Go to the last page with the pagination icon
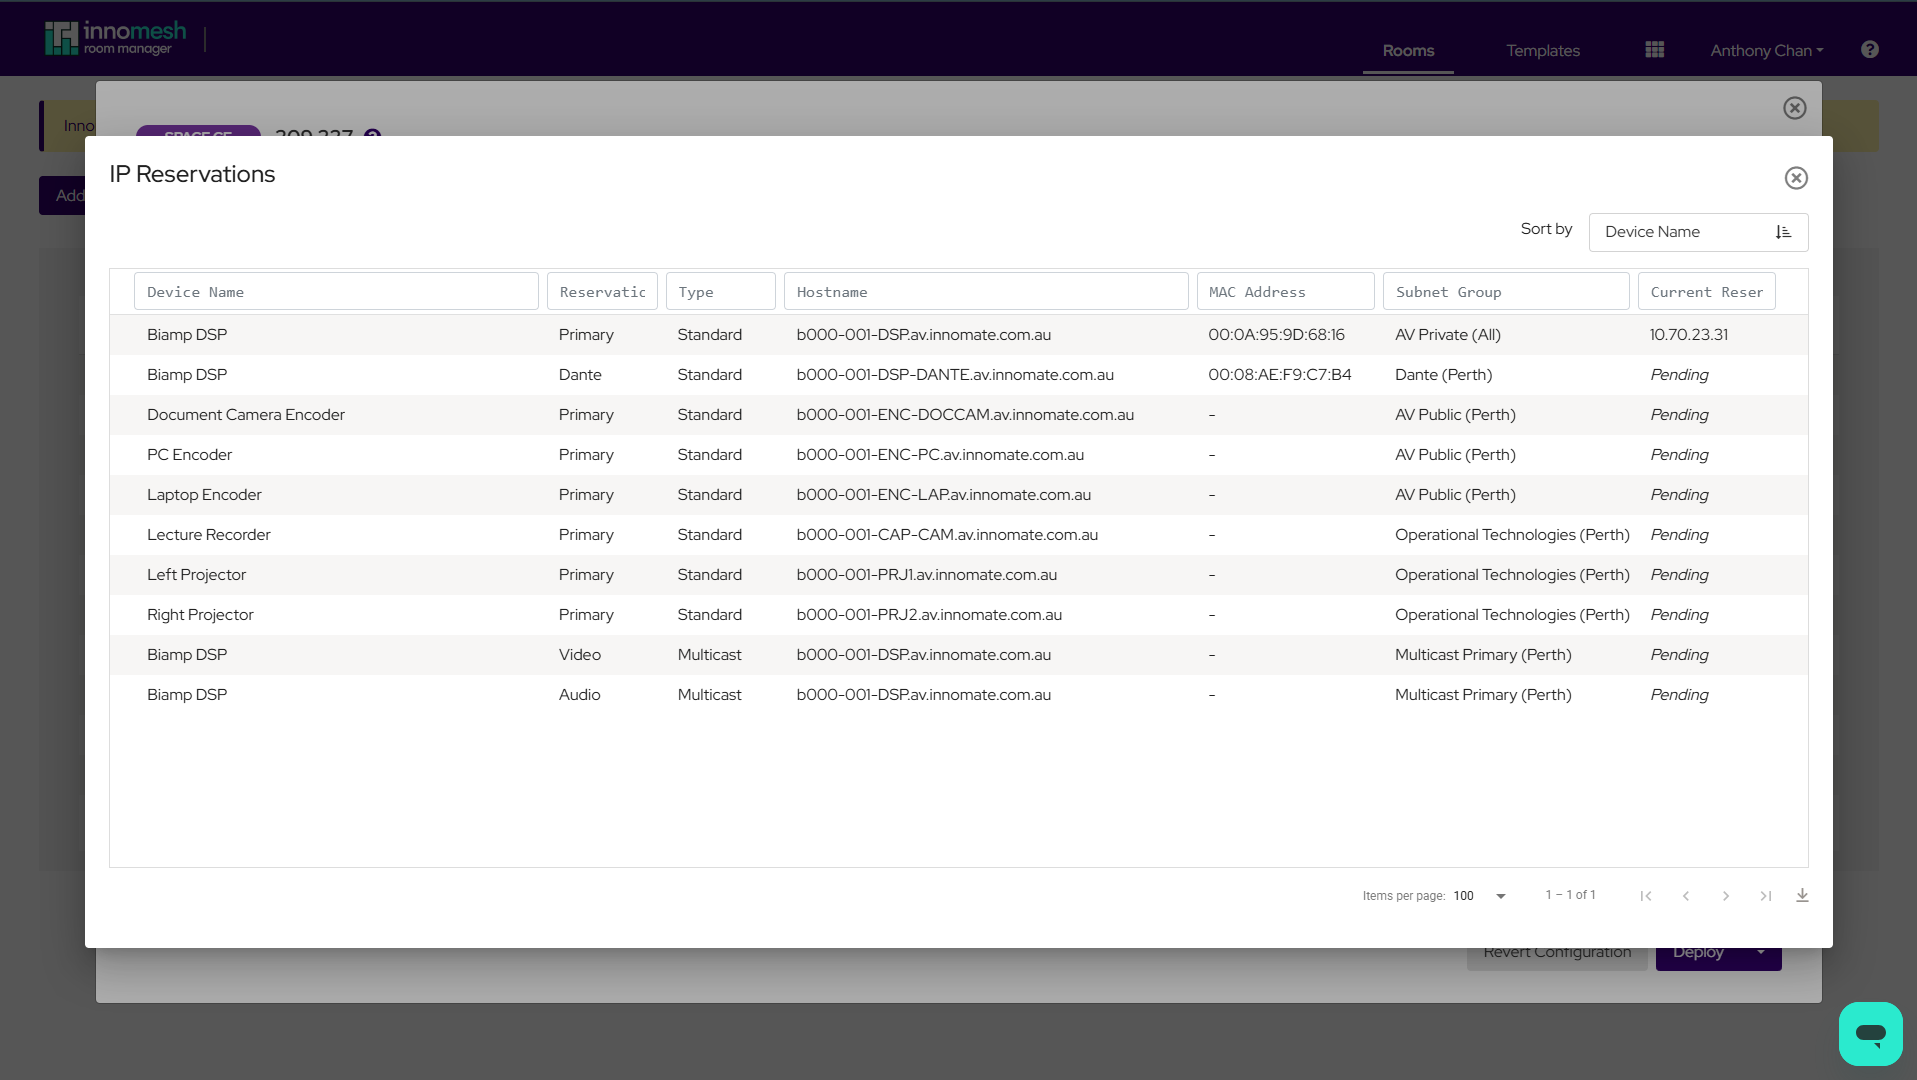1917x1080 pixels. pos(1765,896)
